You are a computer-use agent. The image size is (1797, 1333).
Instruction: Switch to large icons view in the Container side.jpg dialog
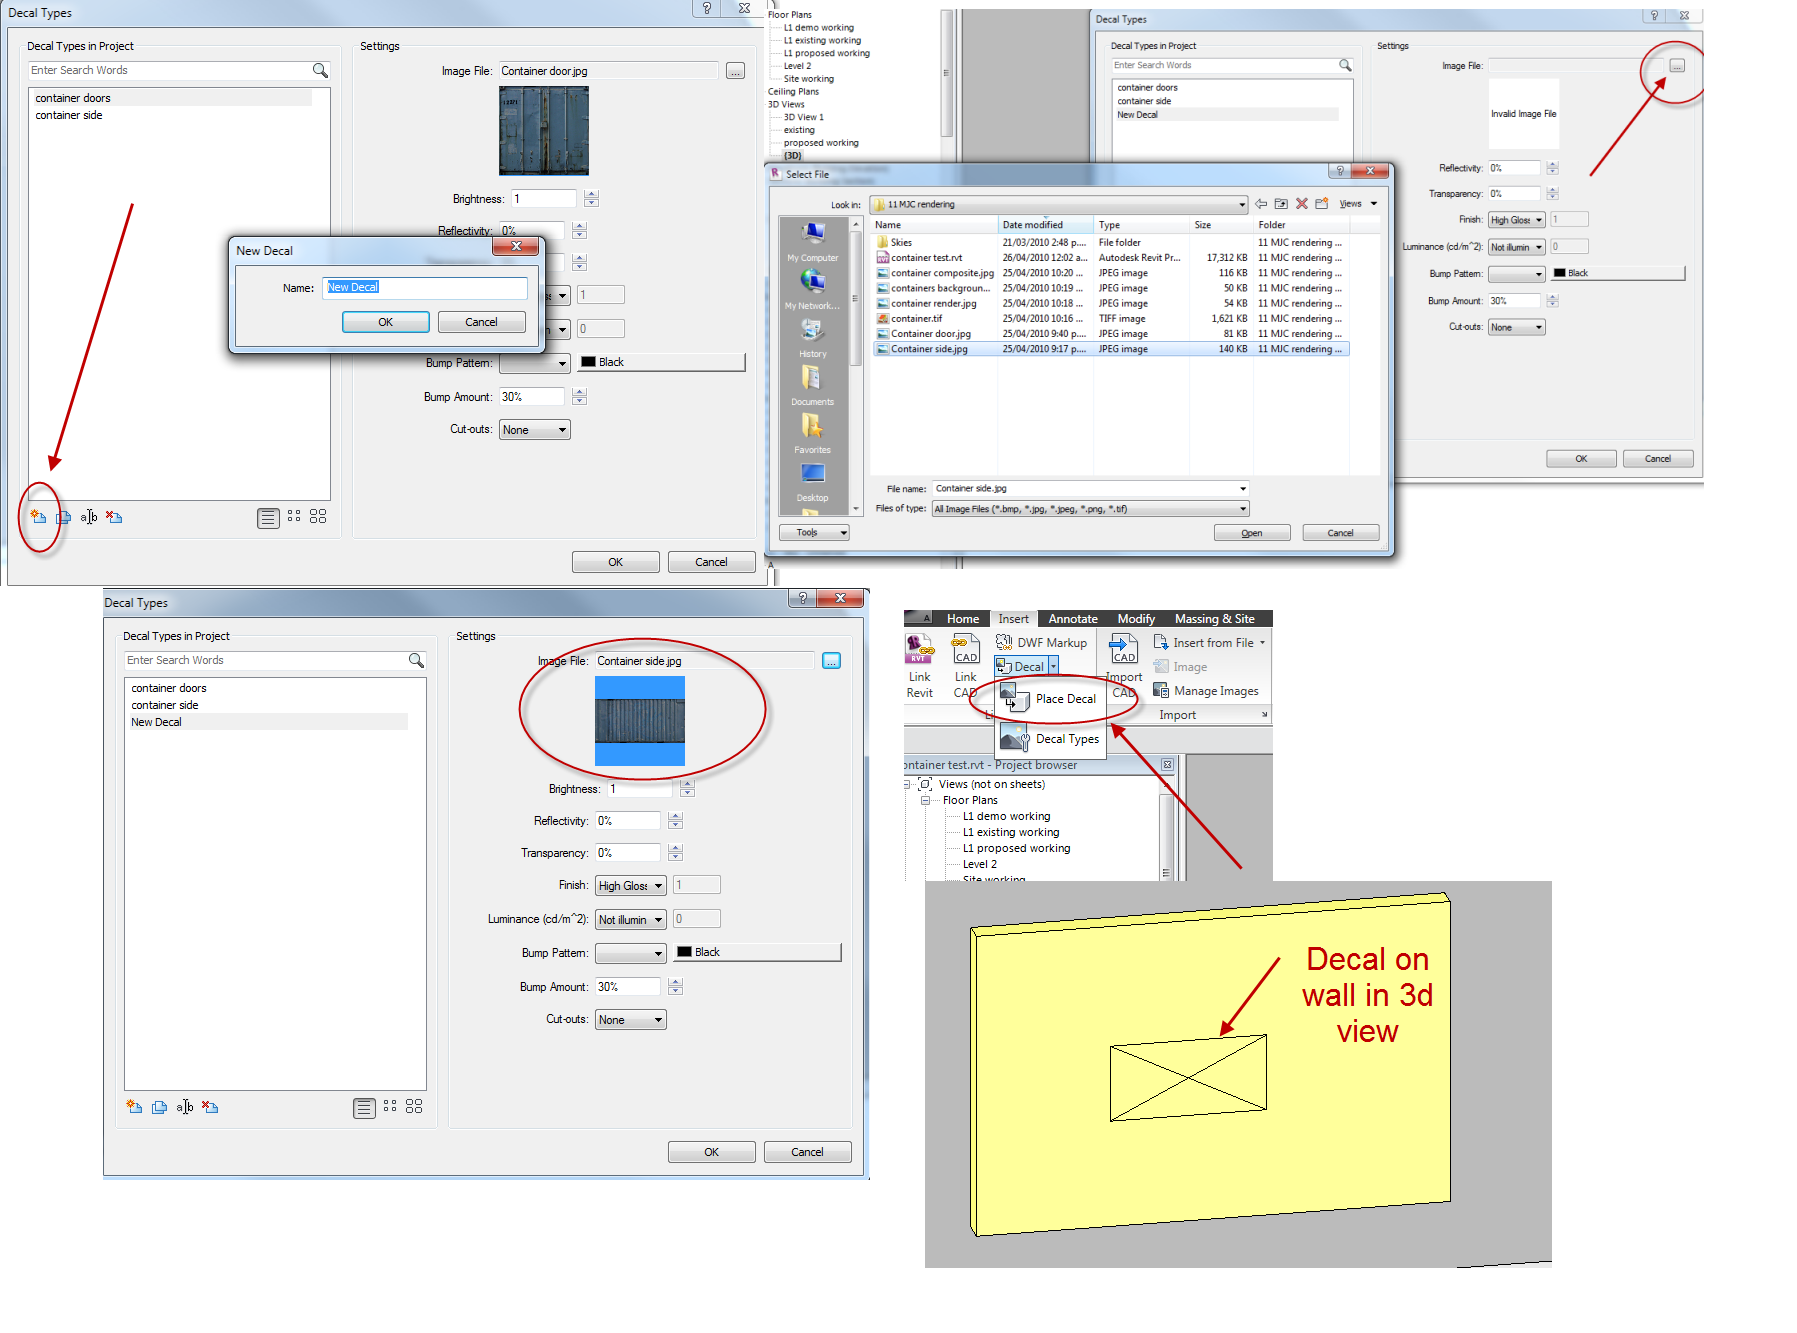click(x=414, y=1106)
